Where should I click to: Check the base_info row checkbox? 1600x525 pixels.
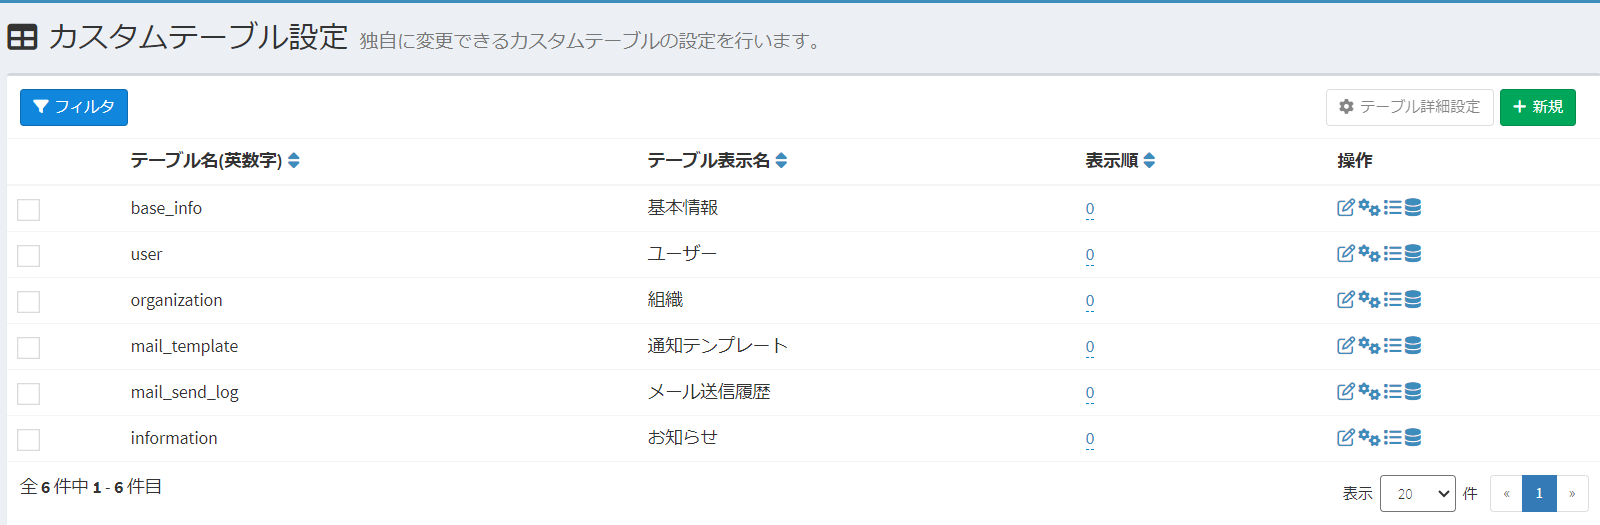tap(29, 209)
